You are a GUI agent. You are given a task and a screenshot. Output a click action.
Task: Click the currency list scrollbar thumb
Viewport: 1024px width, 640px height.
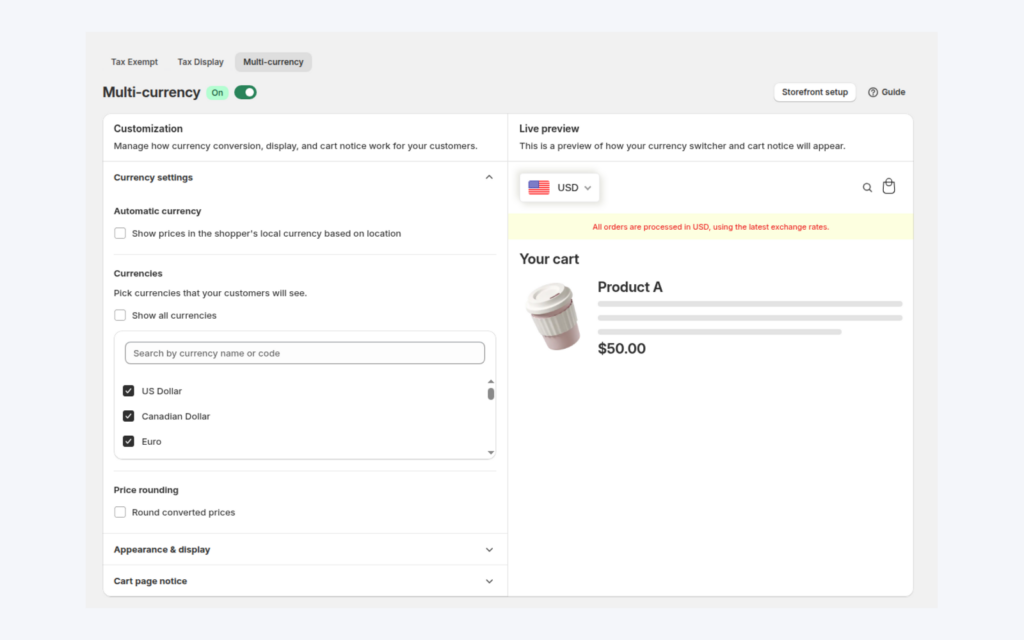coord(490,394)
